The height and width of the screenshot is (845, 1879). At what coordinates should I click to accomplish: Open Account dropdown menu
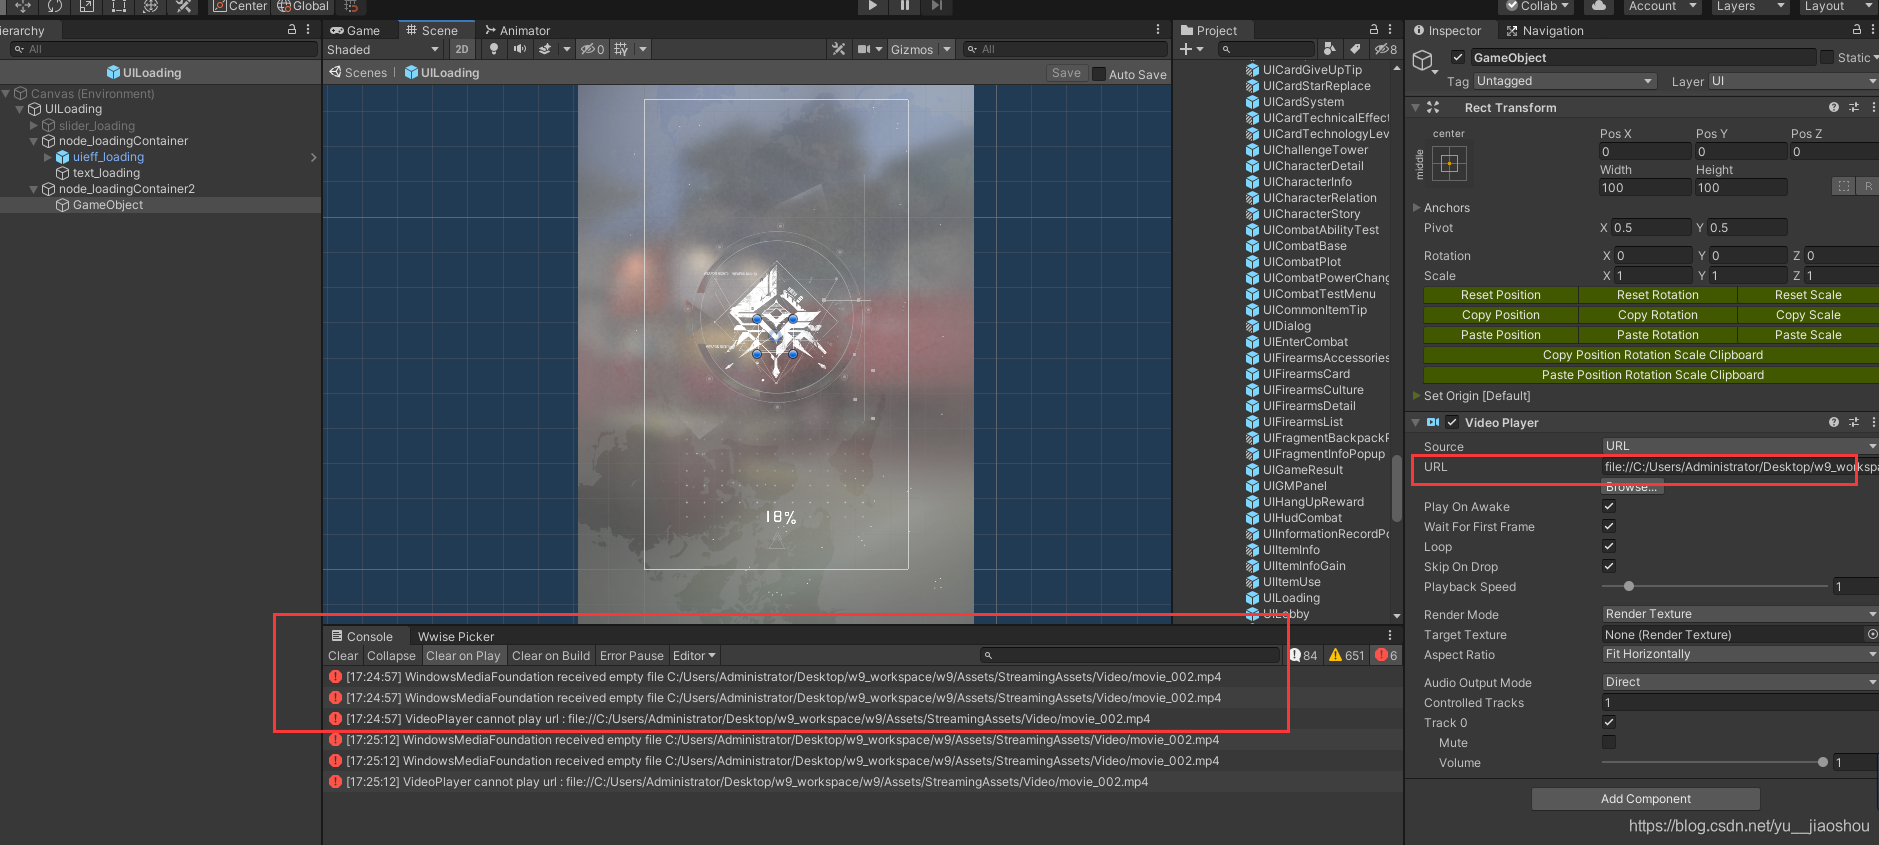point(1662,6)
